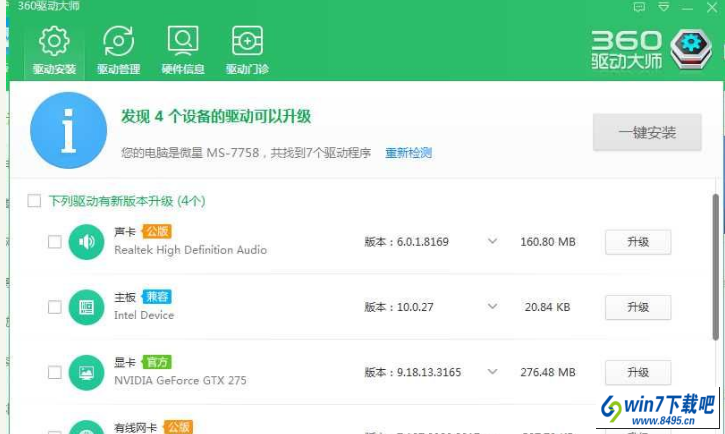725x434 pixels.
Task: Check the 主板 Intel Device checkbox
Action: tap(55, 307)
